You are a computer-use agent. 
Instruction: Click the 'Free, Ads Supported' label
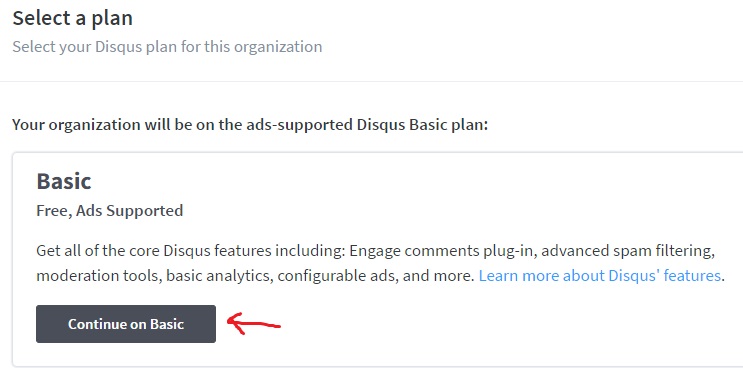(109, 210)
